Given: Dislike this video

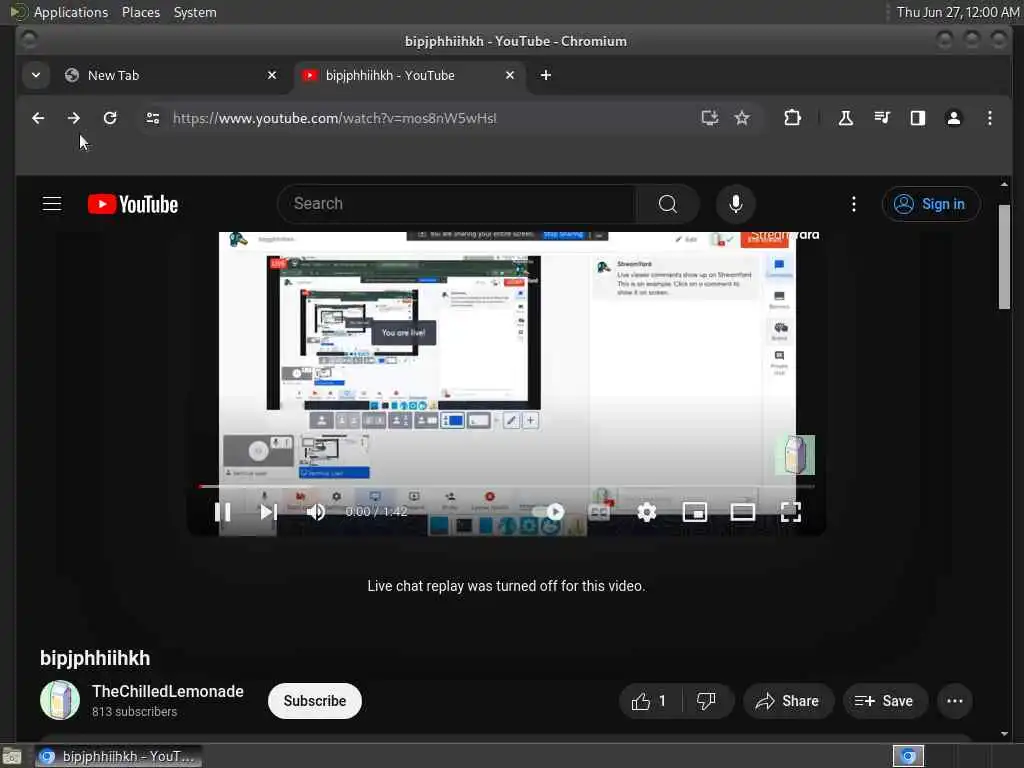Looking at the screenshot, I should pyautogui.click(x=707, y=701).
